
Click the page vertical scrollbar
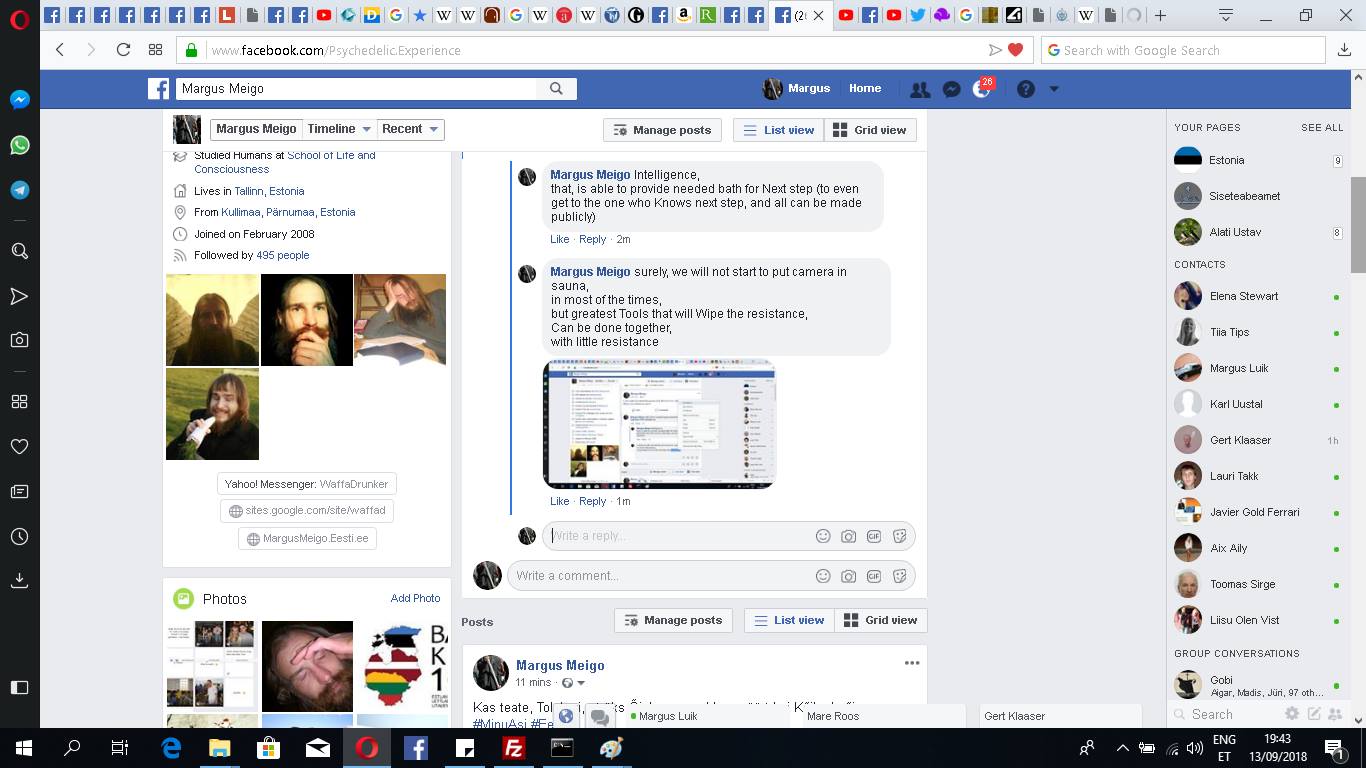(x=1358, y=224)
